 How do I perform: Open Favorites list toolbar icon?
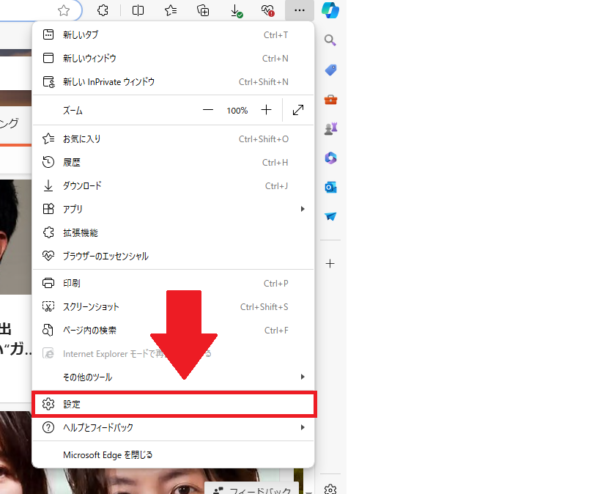pyautogui.click(x=171, y=10)
